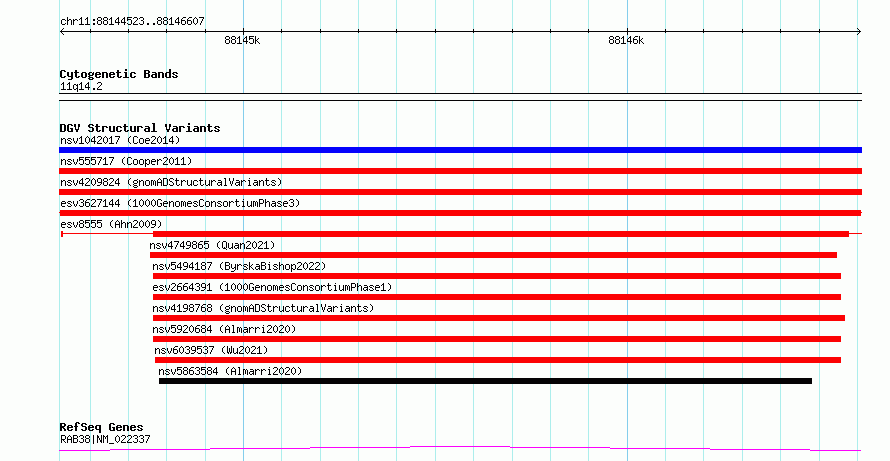Click the nsv1042017 (Coe2014) label
Viewport: 890px width, 461px height.
(x=120, y=140)
